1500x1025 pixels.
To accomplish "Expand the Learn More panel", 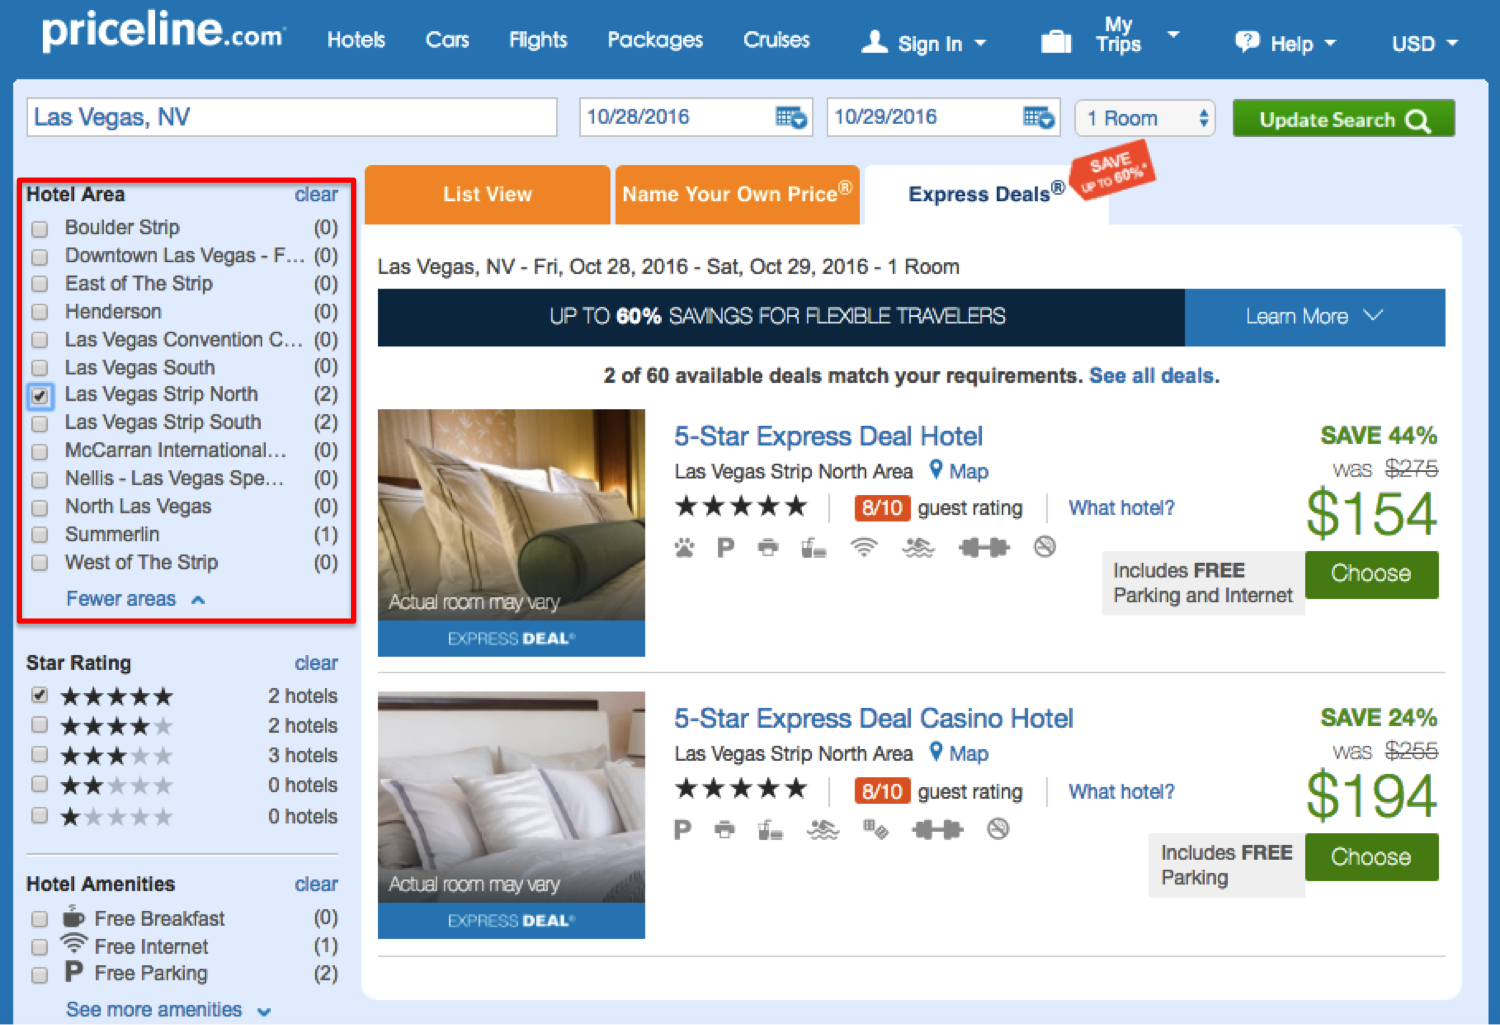I will coord(1315,317).
